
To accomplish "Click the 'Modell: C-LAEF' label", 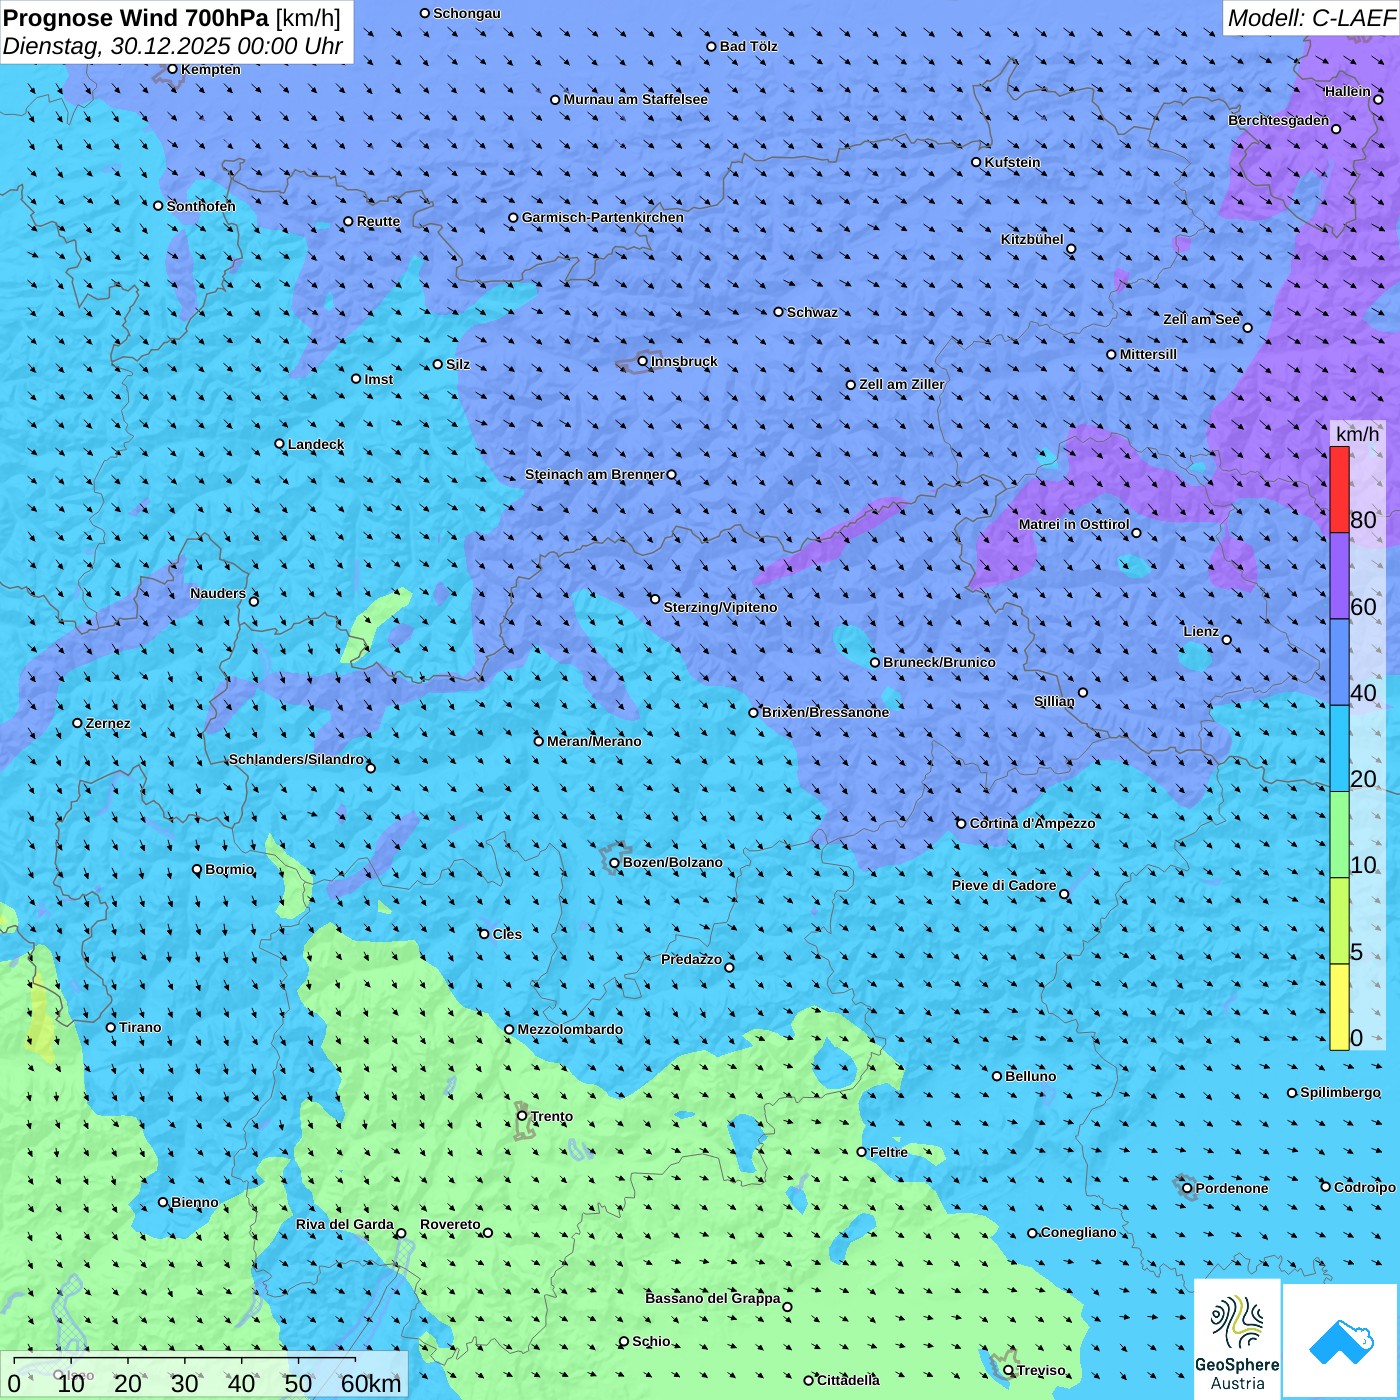I will click(x=1311, y=18).
